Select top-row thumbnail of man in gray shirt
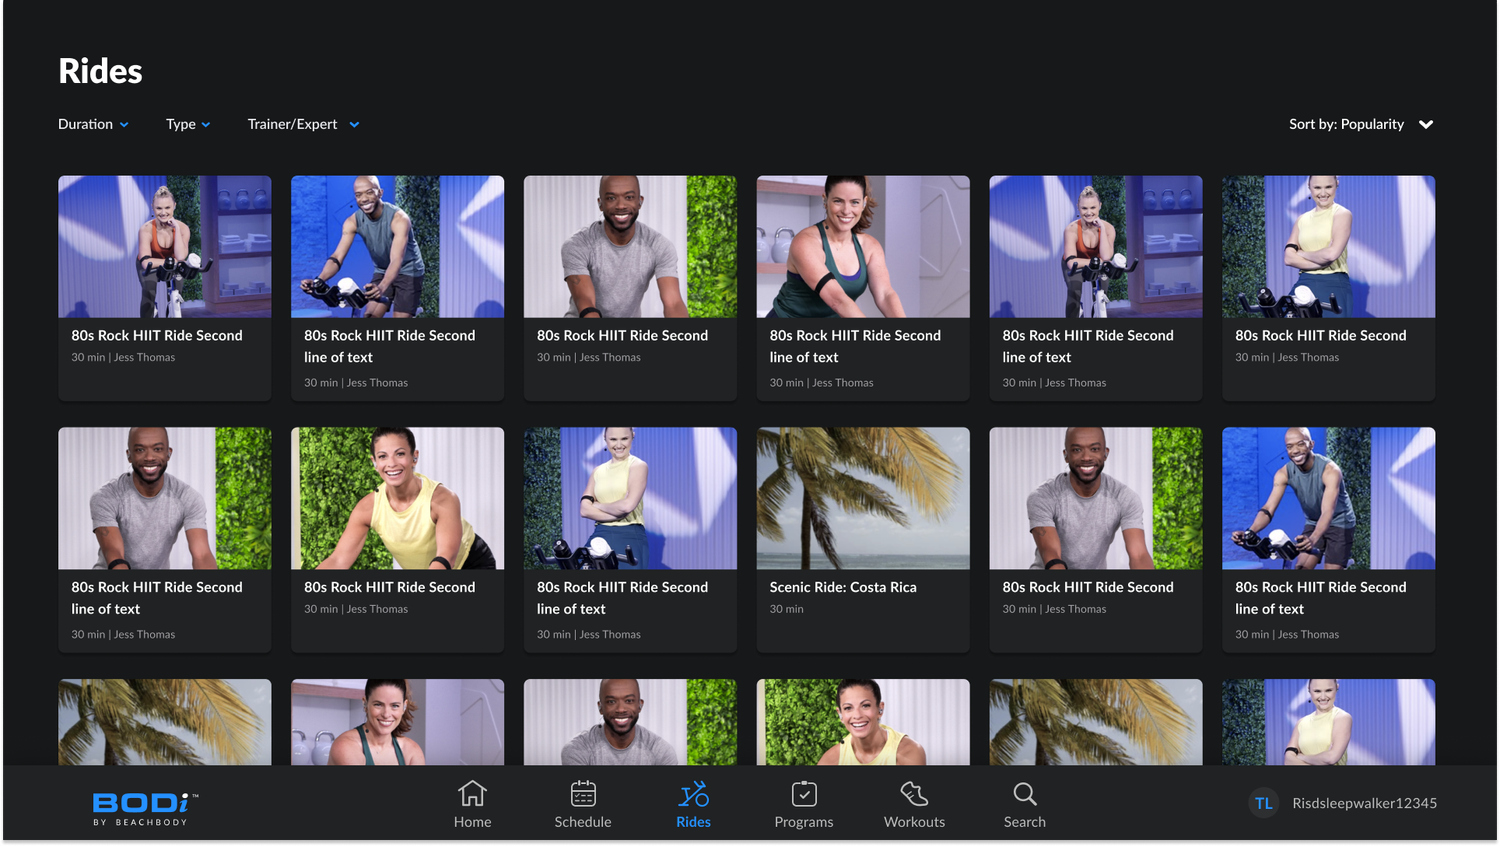 630,247
